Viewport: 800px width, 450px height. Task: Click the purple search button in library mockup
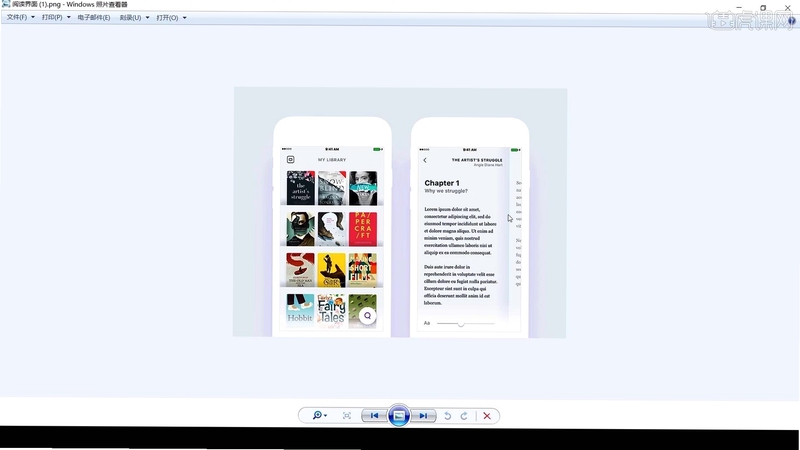click(367, 315)
